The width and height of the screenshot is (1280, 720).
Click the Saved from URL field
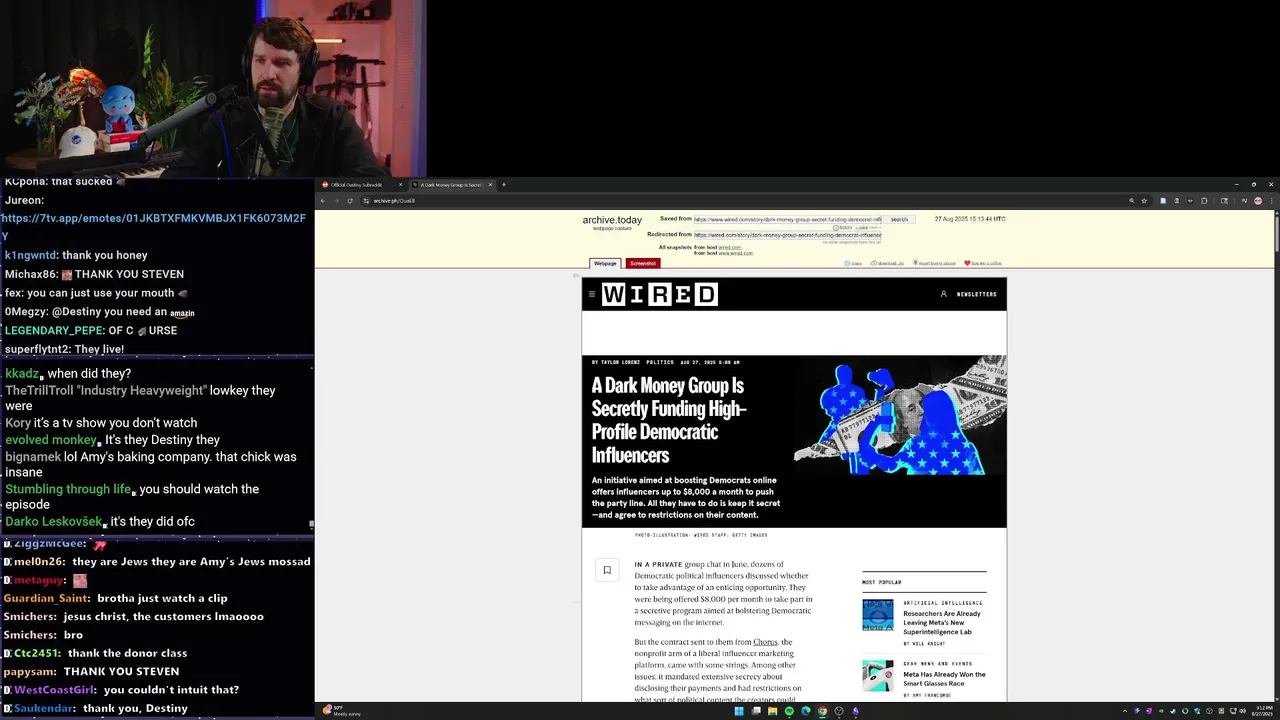click(x=788, y=219)
